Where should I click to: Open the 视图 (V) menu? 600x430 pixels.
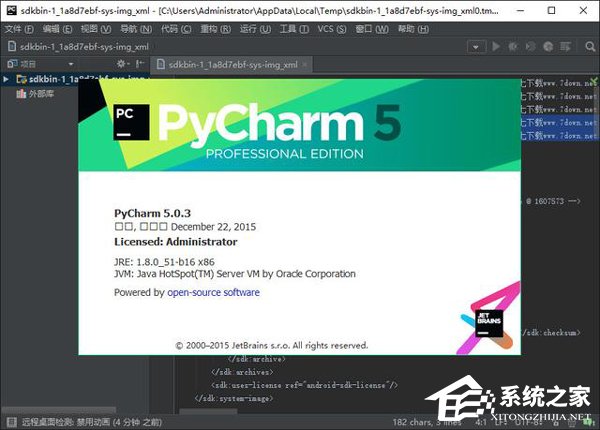click(96, 29)
